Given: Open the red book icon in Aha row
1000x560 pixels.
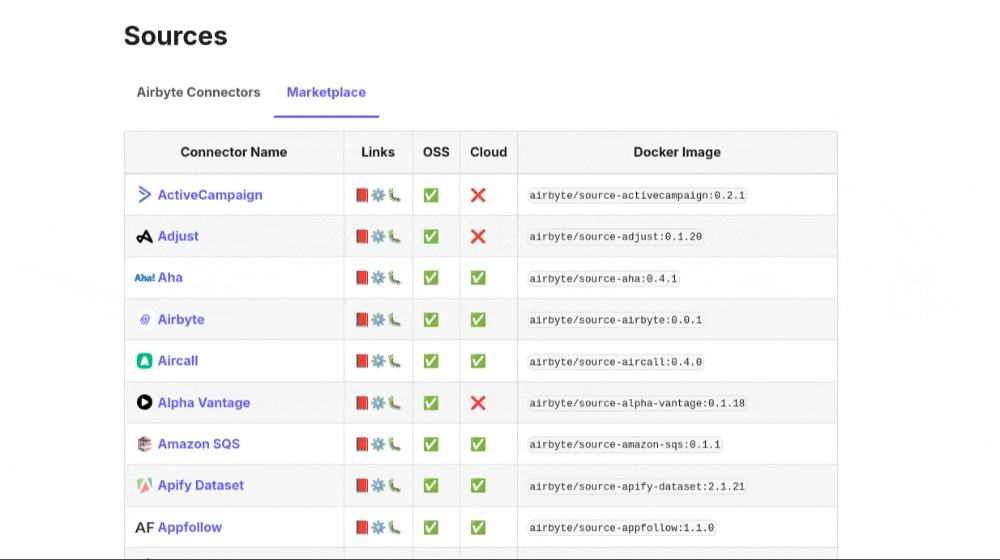Looking at the screenshot, I should 362,278.
